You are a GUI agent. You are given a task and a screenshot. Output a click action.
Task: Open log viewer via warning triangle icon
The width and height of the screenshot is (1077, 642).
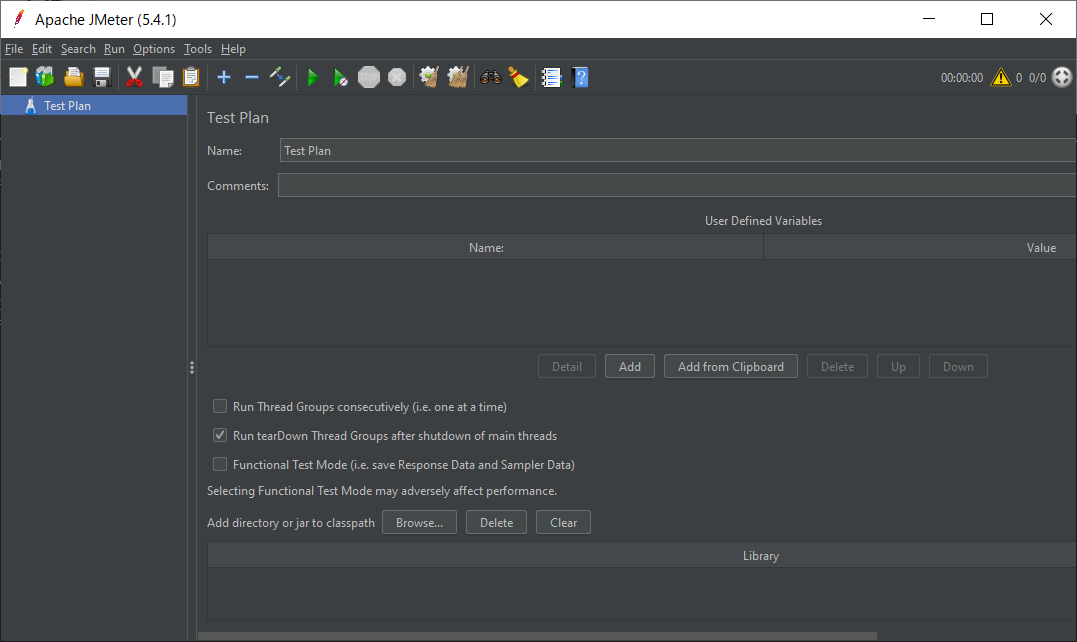pyautogui.click(x=1001, y=78)
